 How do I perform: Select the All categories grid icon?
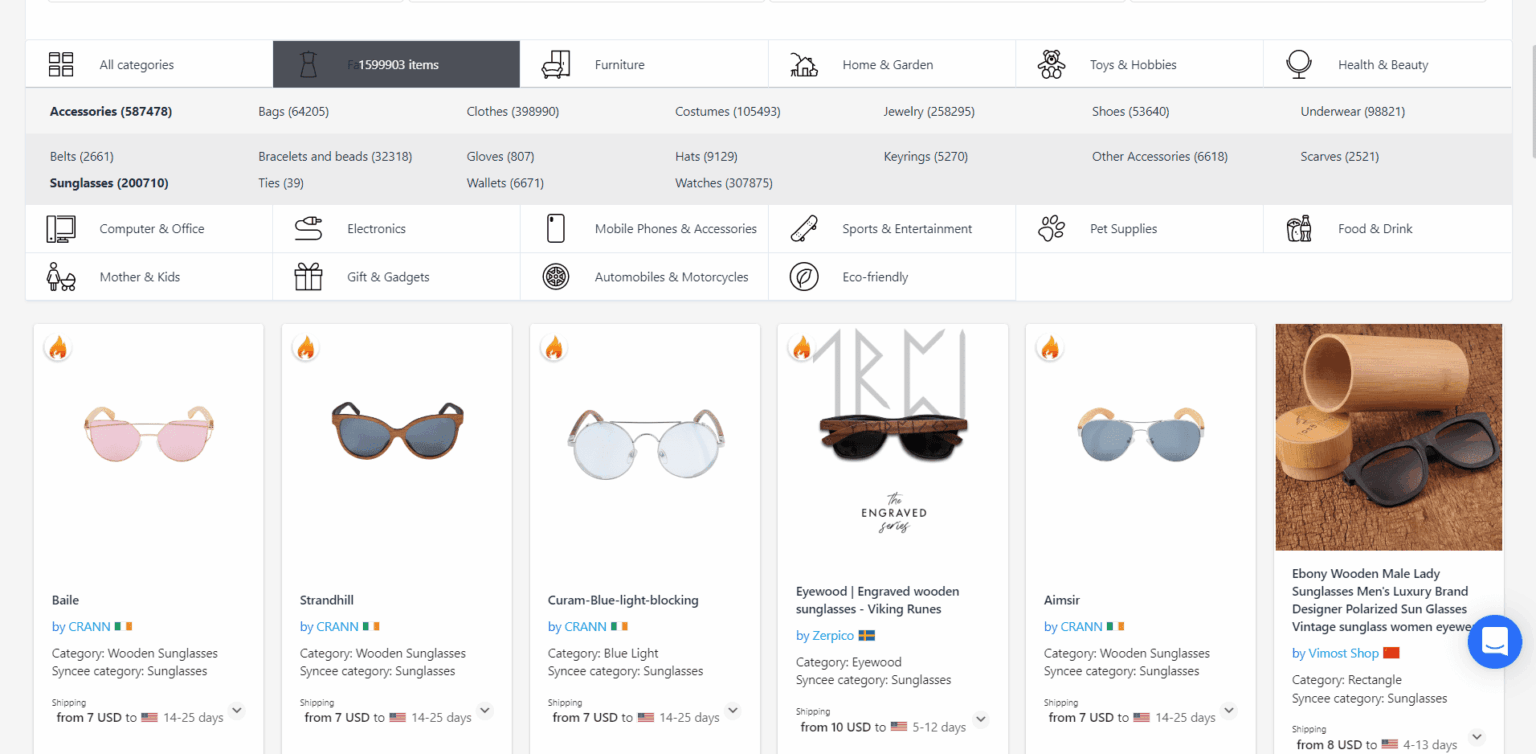click(60, 63)
